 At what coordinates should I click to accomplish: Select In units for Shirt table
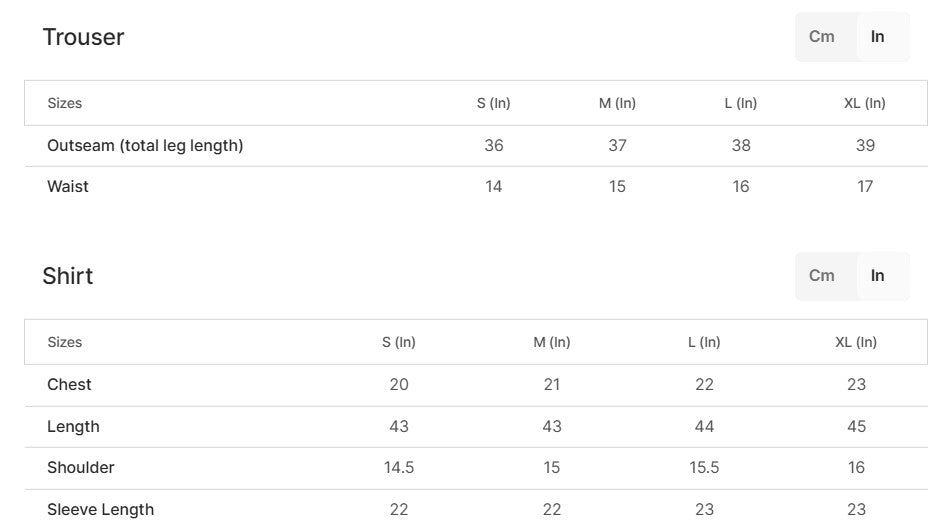click(x=877, y=276)
